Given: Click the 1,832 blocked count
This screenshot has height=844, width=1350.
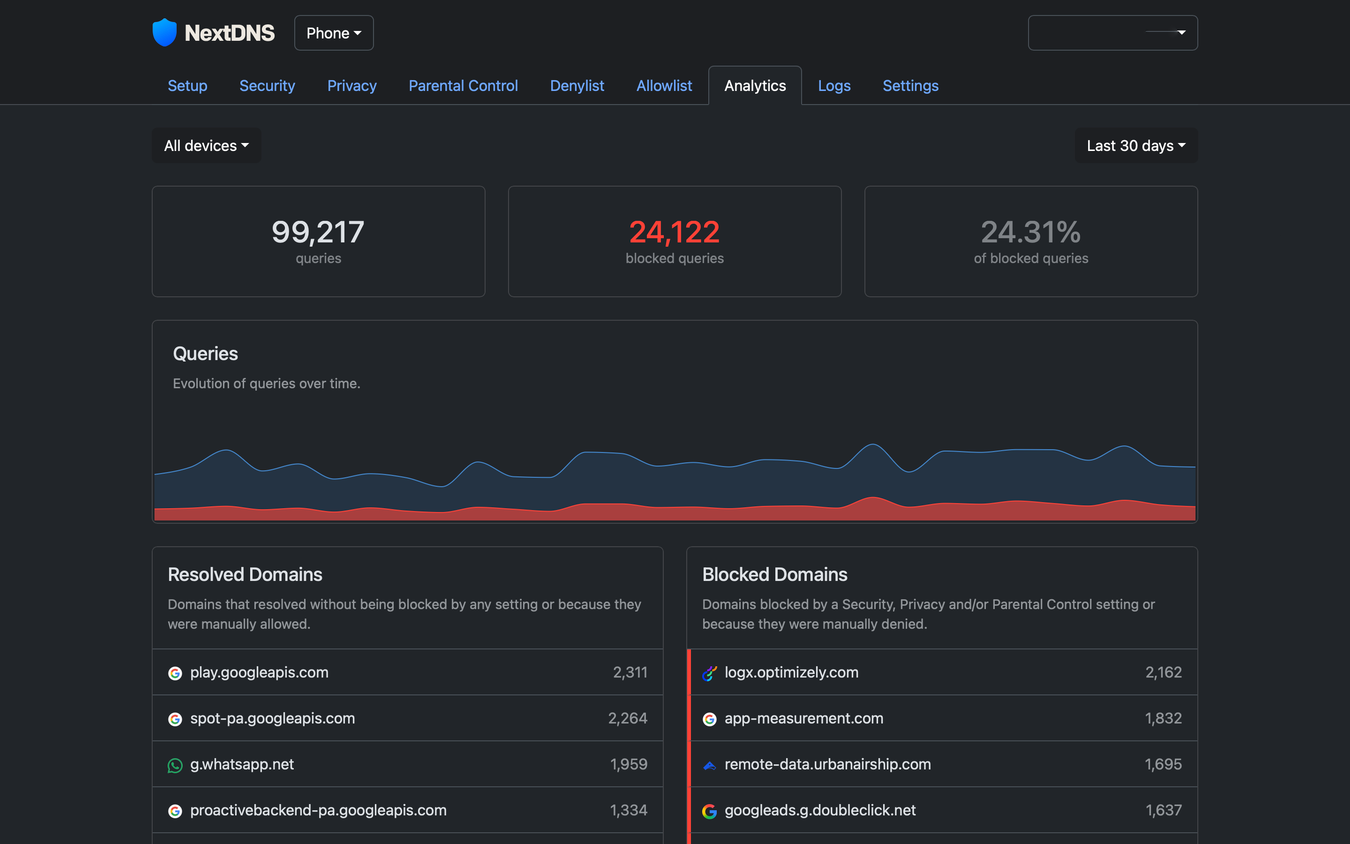Looking at the screenshot, I should coord(1164,719).
